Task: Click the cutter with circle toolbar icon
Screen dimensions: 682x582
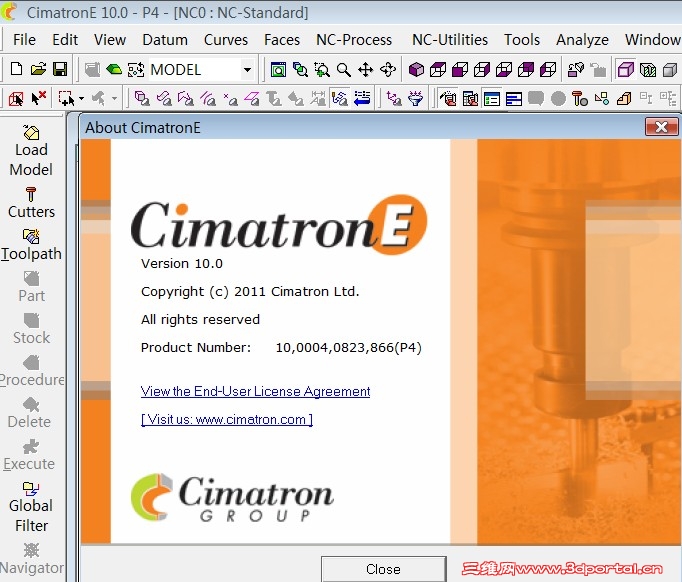Action: (580, 99)
